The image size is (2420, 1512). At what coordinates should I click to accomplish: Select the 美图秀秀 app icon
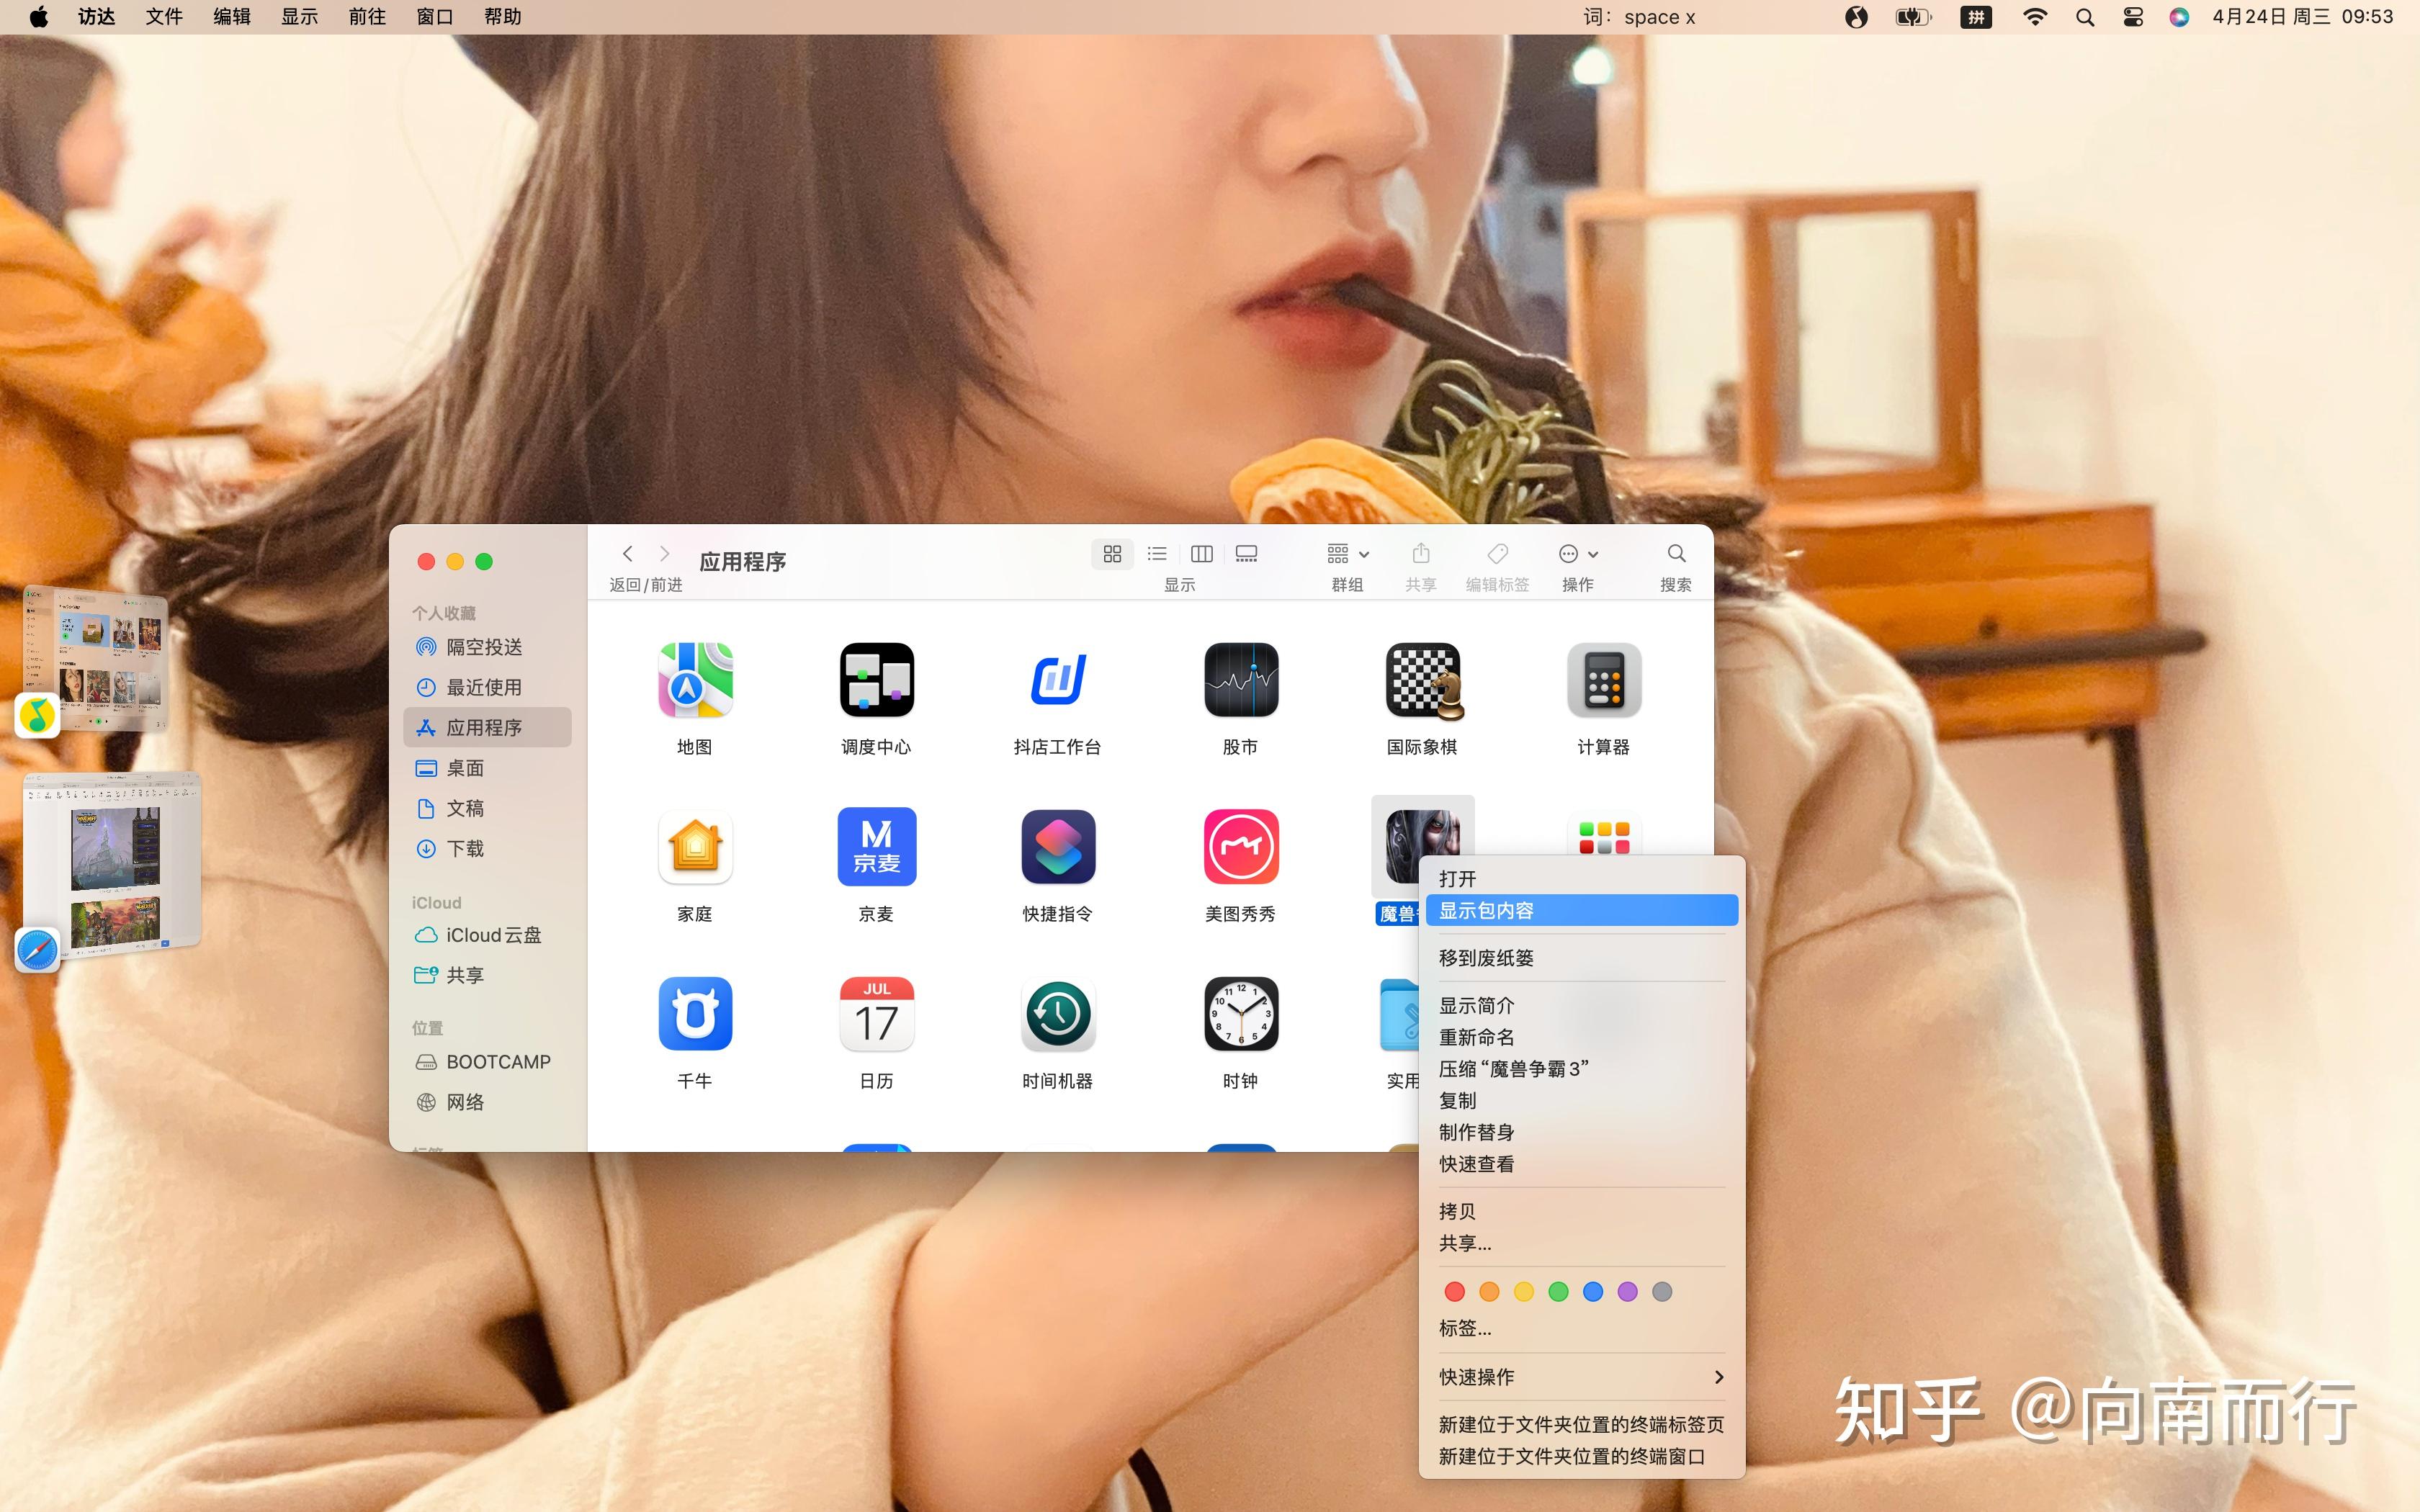[1240, 846]
